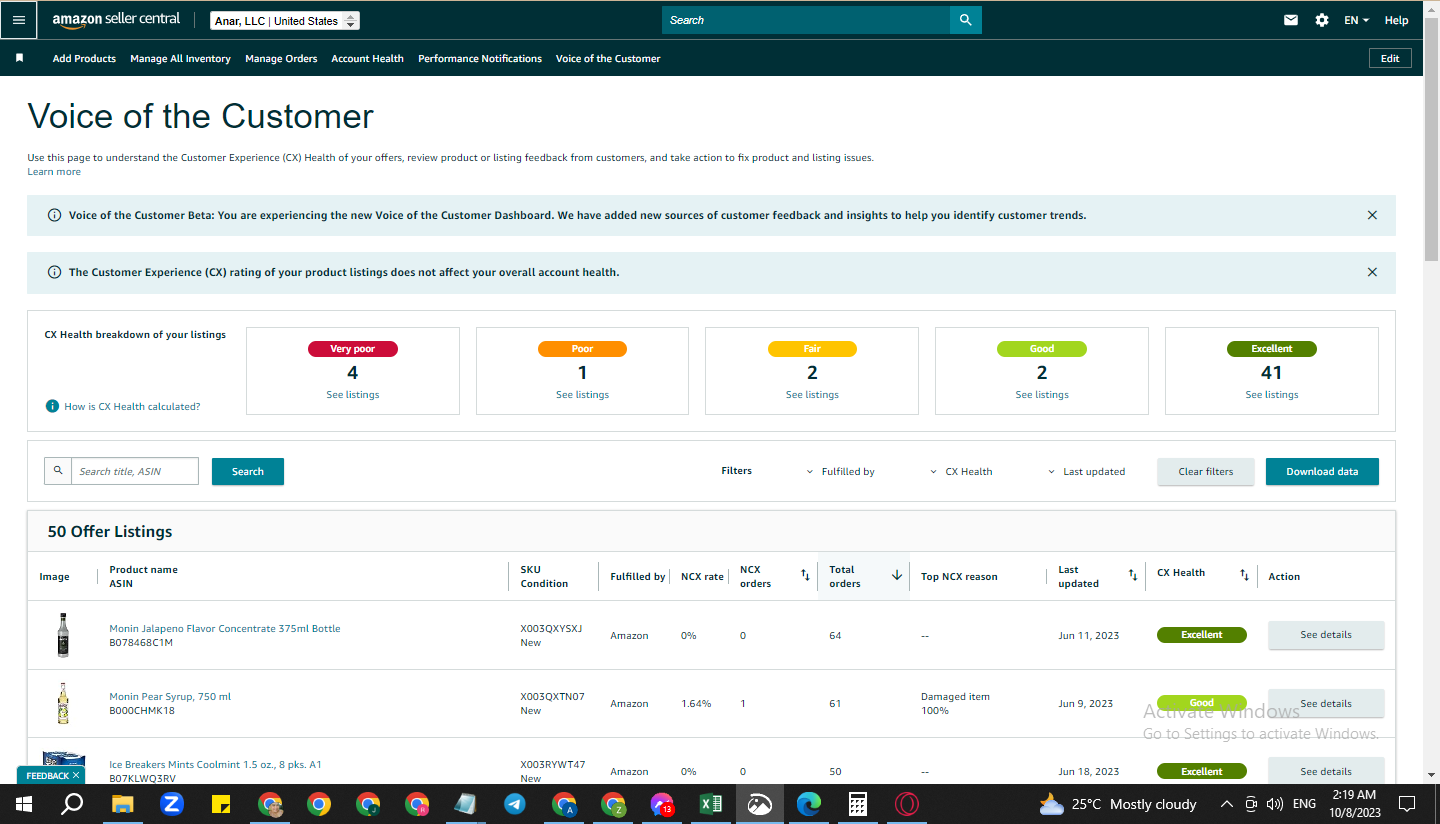Open Ice Breakers Mints Coolmint product link

click(x=215, y=764)
